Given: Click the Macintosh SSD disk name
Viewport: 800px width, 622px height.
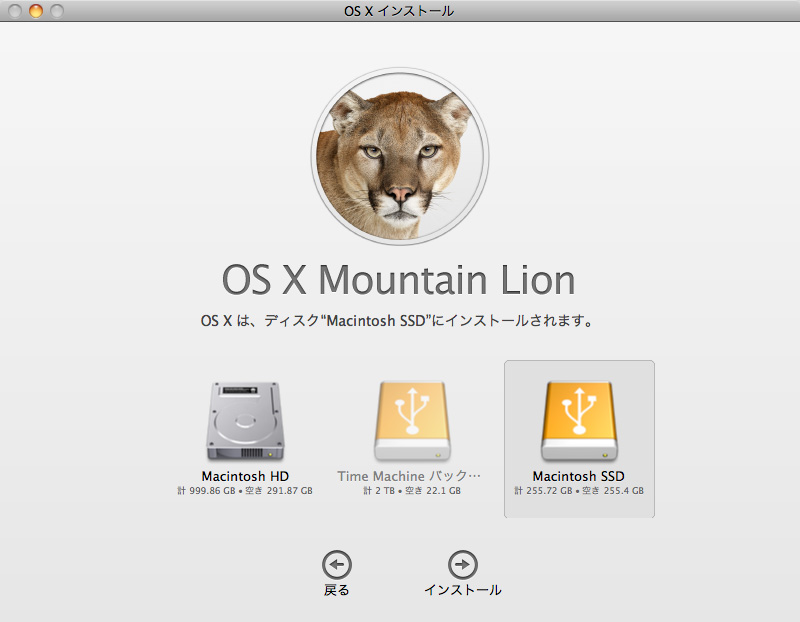Looking at the screenshot, I should click(x=579, y=476).
